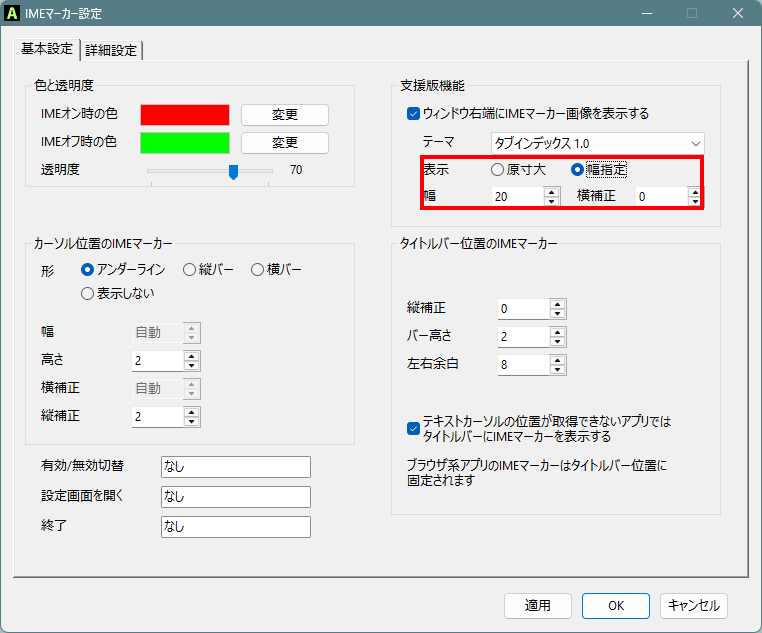
Task: Decrease cursor marker 高さ with down arrow
Action: point(191,365)
